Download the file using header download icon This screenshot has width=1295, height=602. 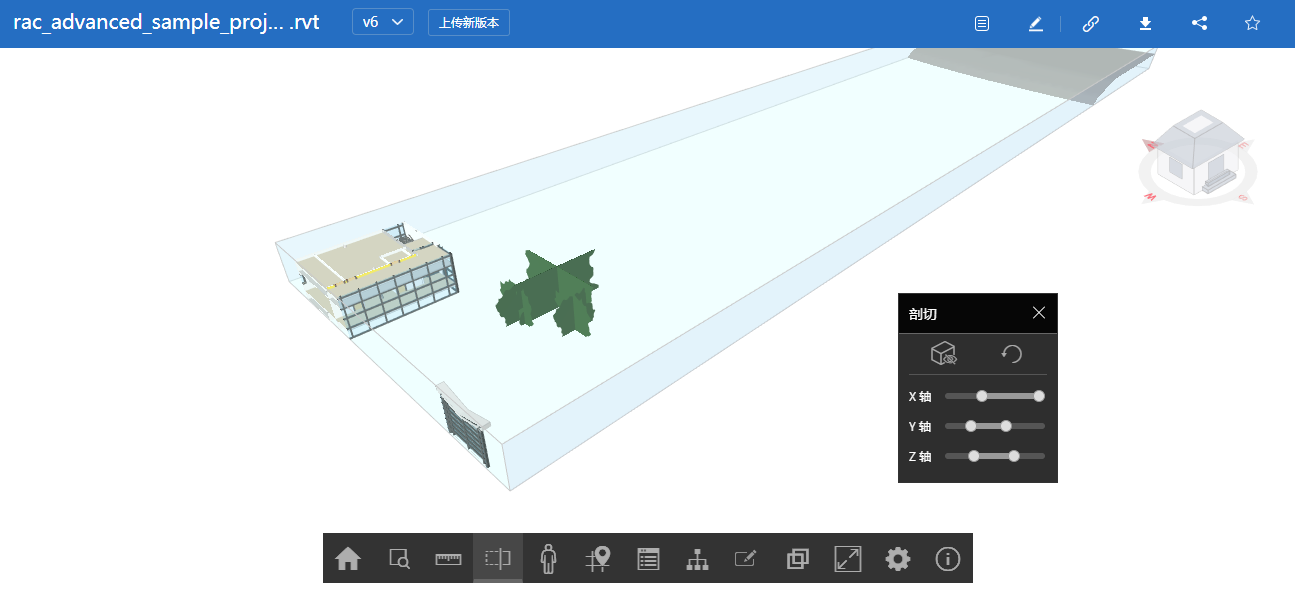click(x=1146, y=24)
